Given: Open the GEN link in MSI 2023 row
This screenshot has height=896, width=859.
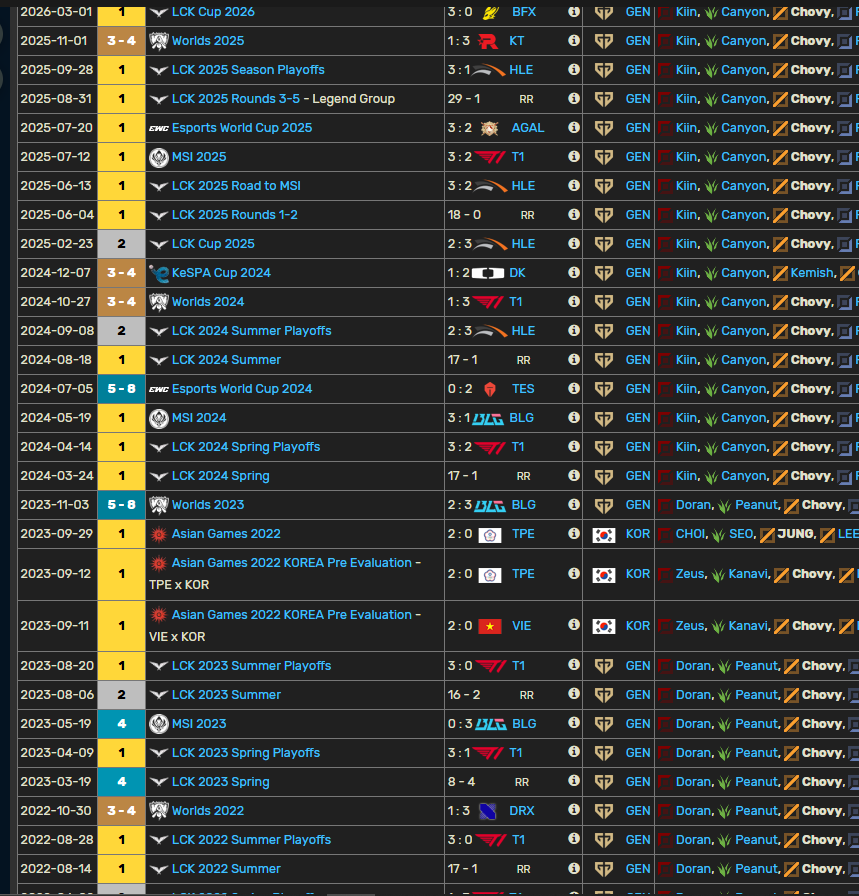Looking at the screenshot, I should click(x=638, y=724).
